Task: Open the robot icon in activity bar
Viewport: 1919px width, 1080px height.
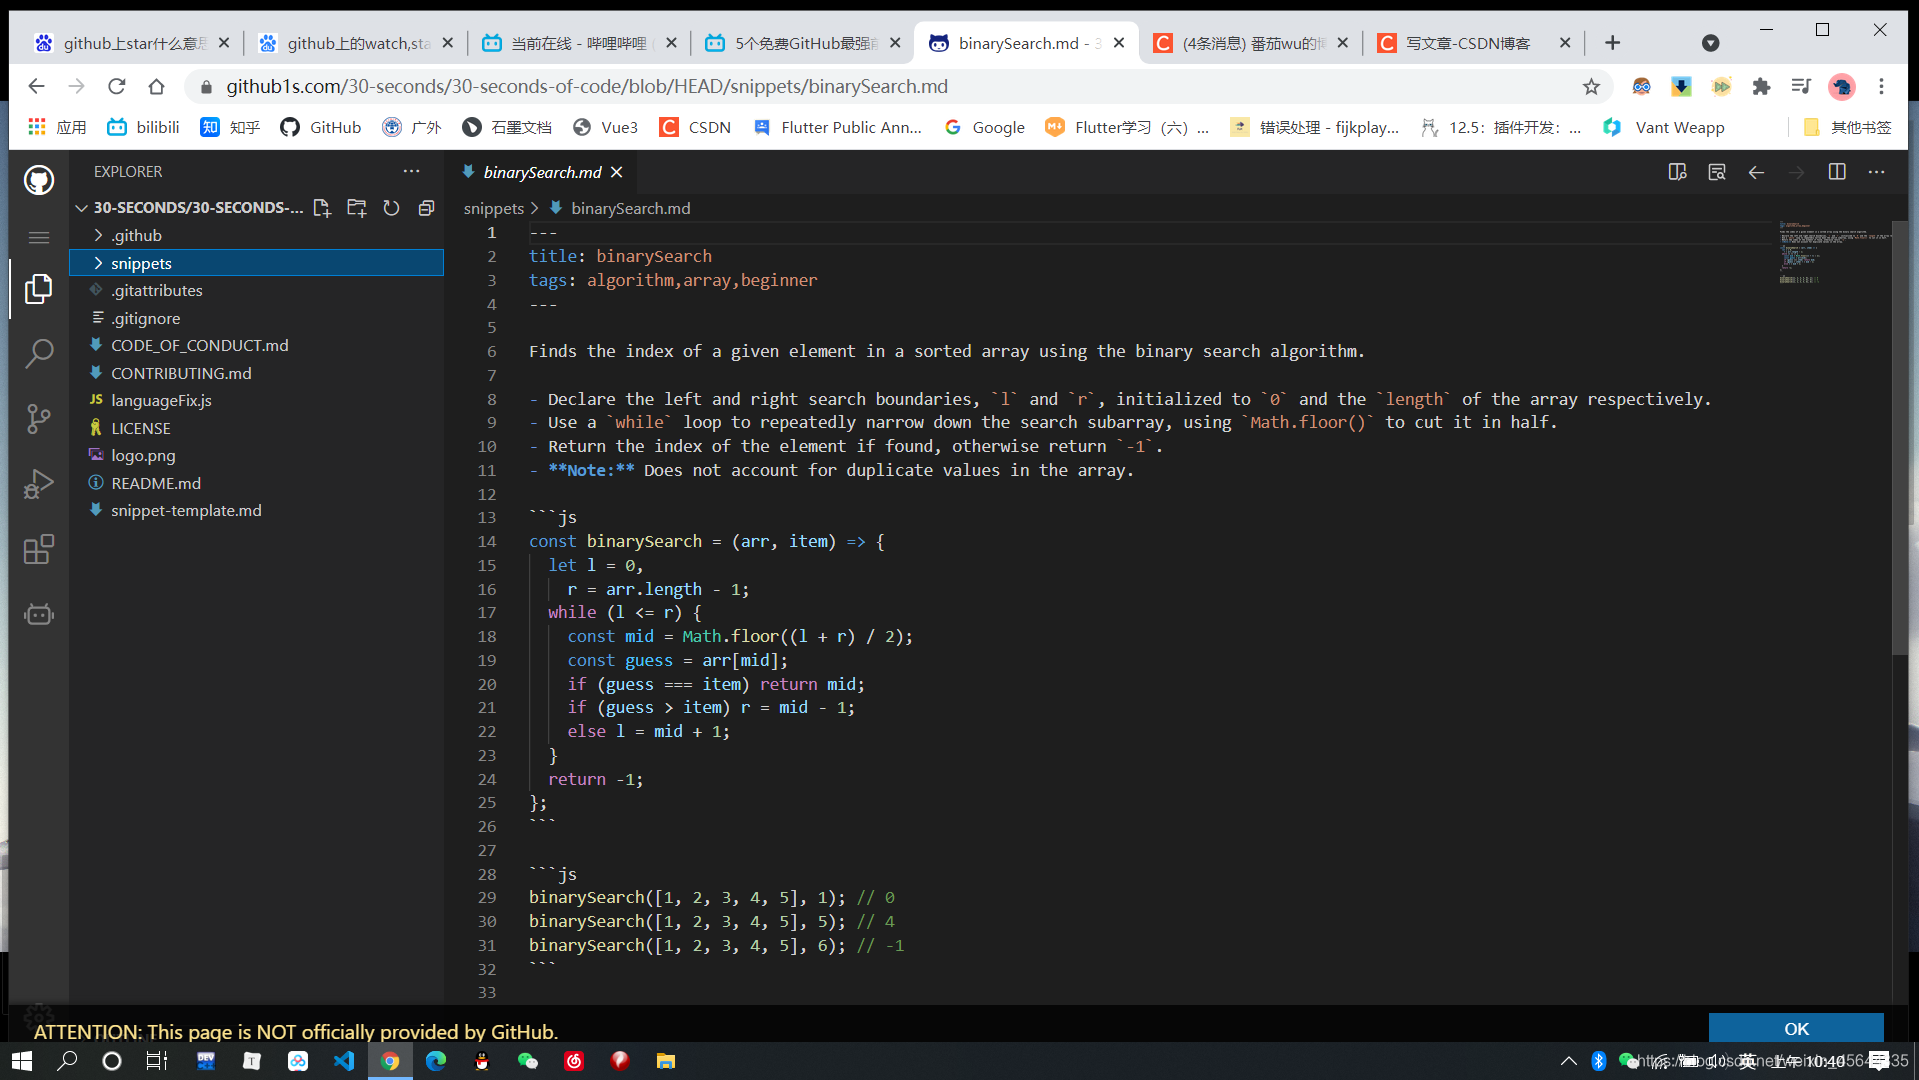Action: pyautogui.click(x=39, y=614)
